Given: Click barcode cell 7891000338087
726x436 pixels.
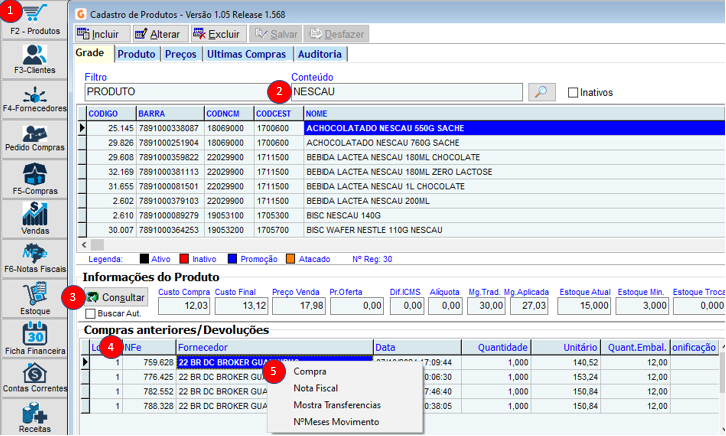Looking at the screenshot, I should click(169, 128).
